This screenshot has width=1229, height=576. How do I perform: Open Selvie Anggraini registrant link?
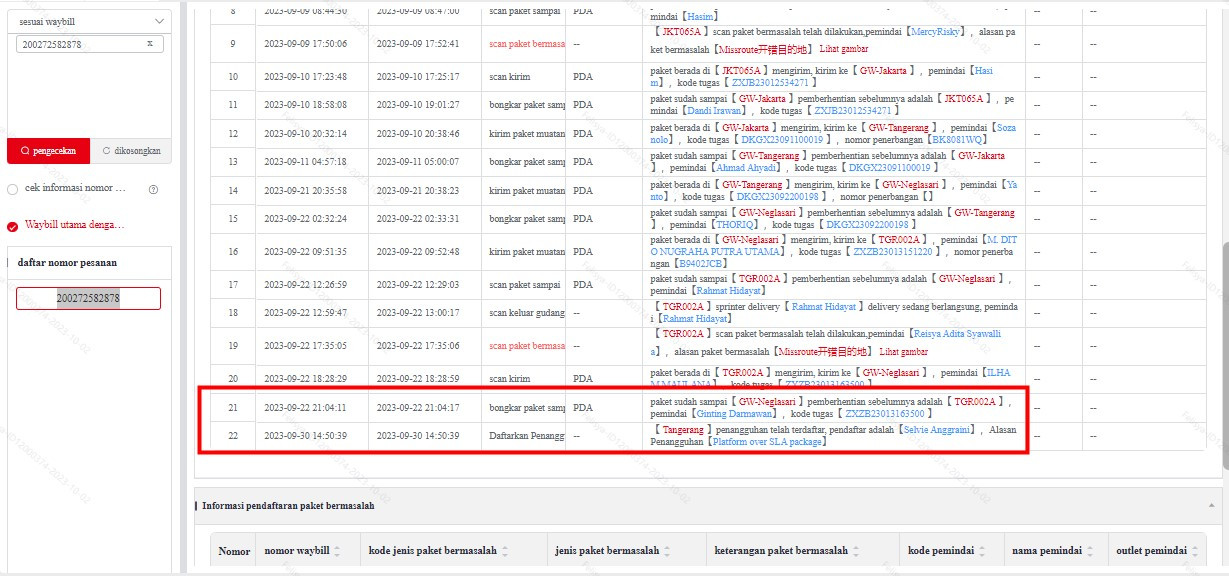938,430
